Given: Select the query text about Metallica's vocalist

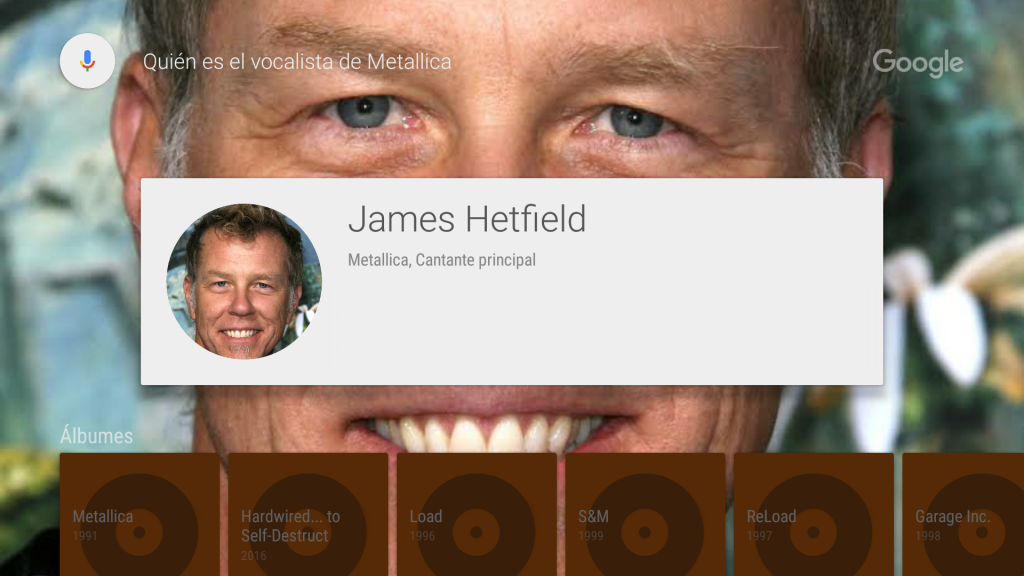Looking at the screenshot, I should pyautogui.click(x=297, y=62).
